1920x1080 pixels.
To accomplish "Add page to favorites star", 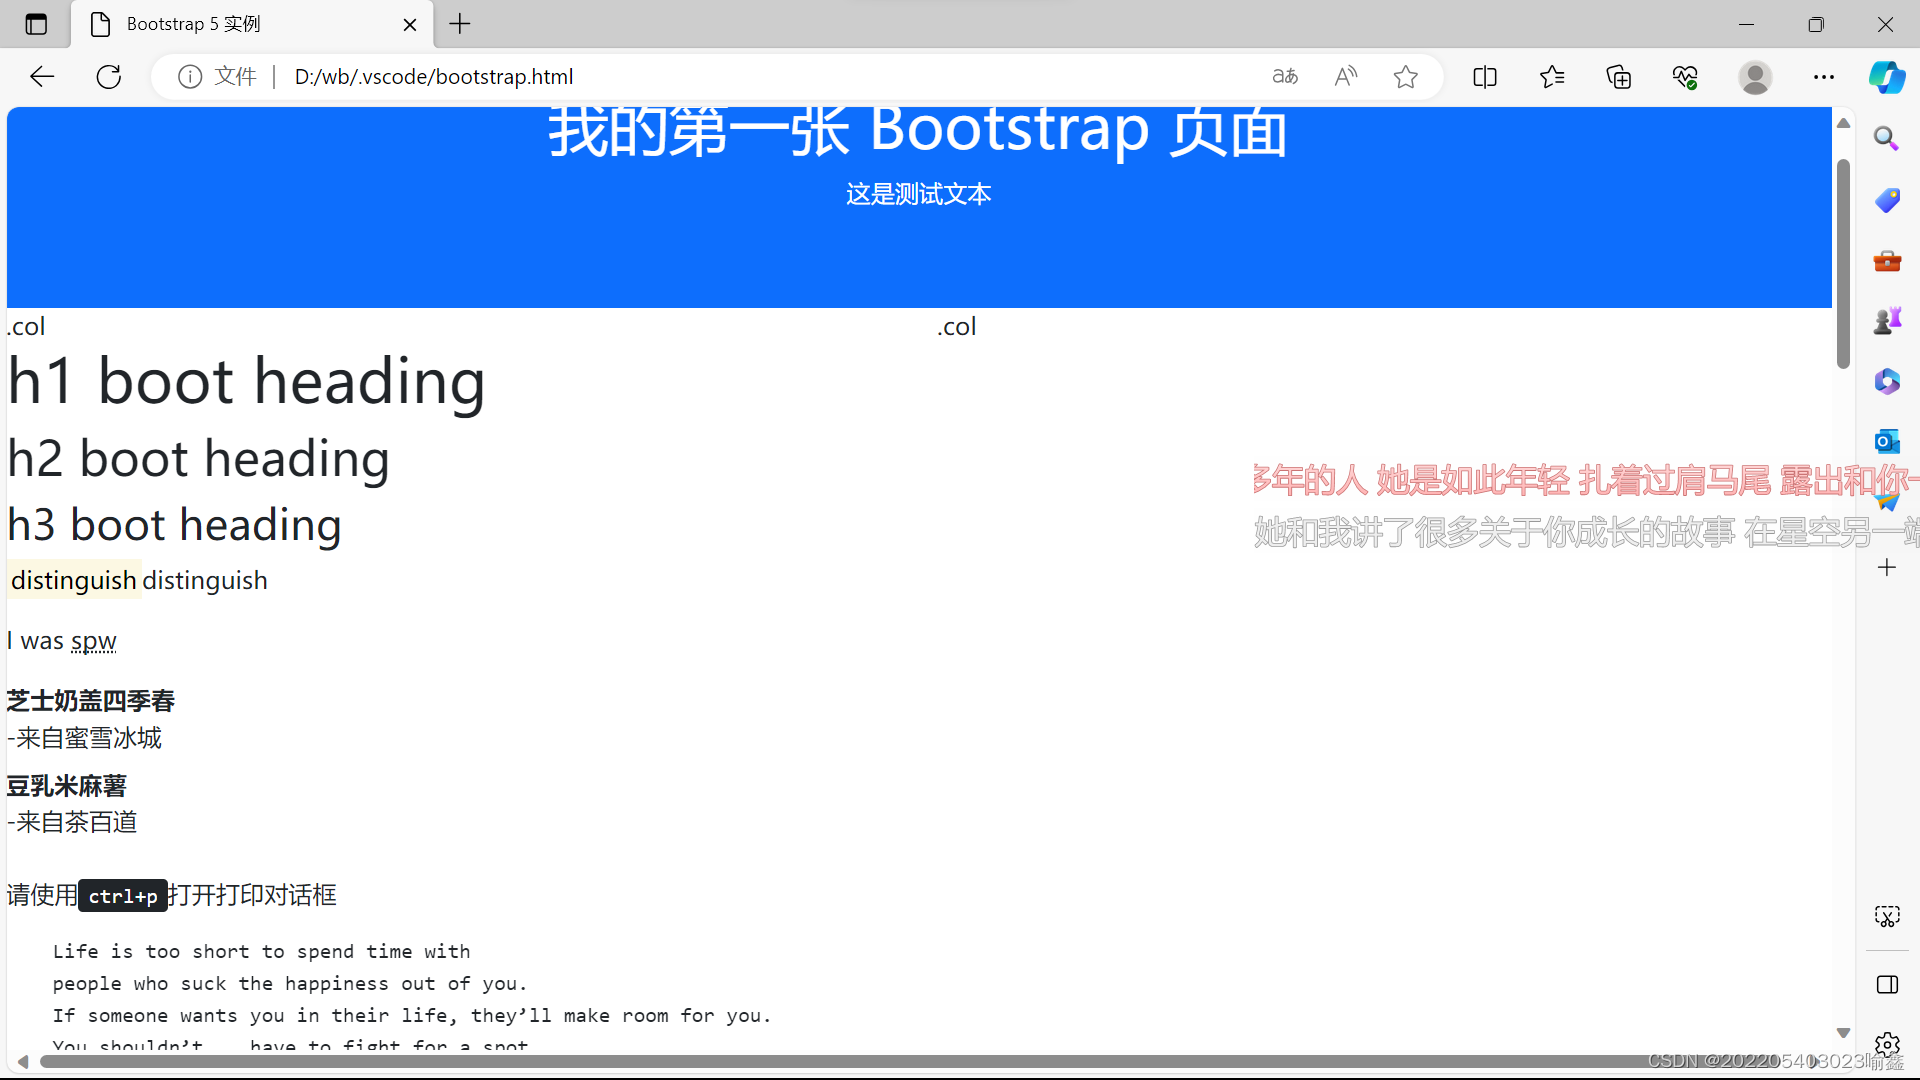I will tap(1406, 77).
